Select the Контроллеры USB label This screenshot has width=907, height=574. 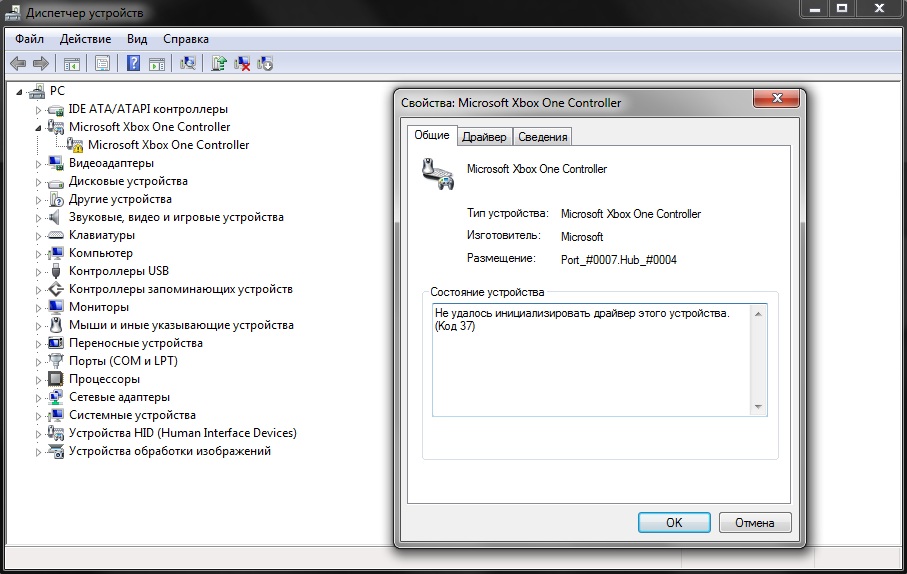tap(119, 271)
